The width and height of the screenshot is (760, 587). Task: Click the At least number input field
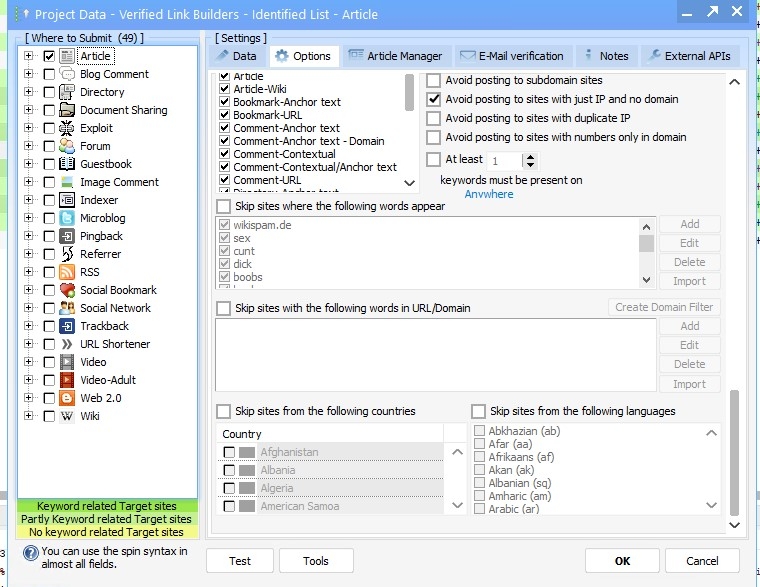(503, 160)
